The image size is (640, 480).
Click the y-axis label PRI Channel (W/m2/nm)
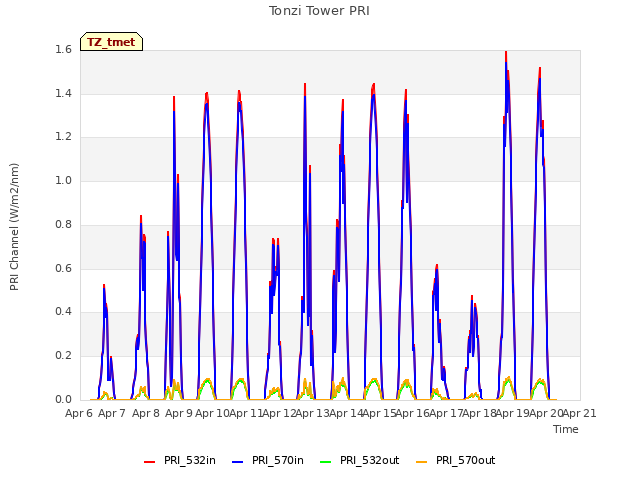(14, 227)
